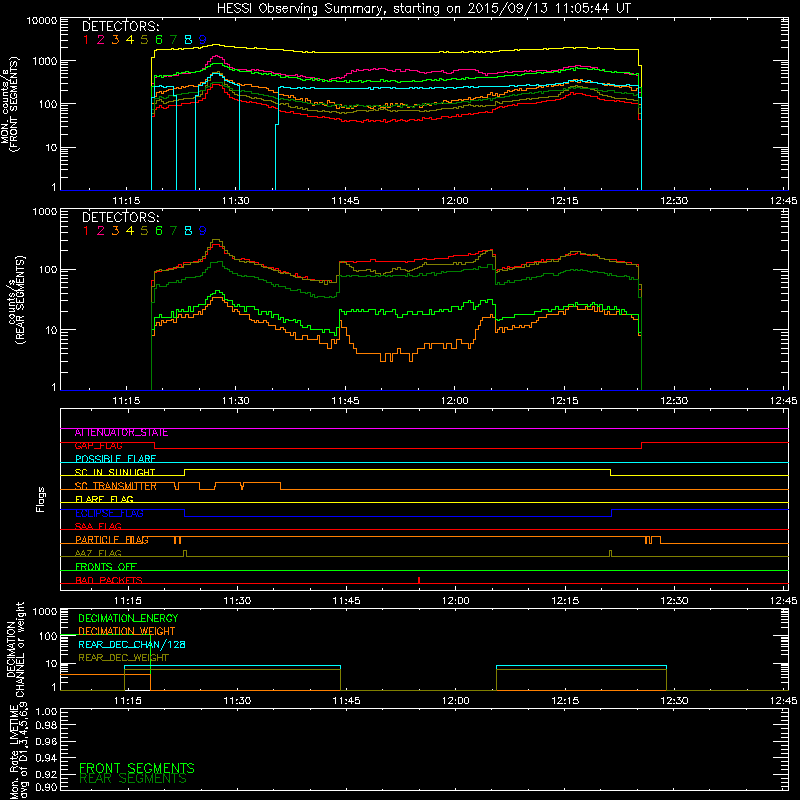This screenshot has height=800, width=800.
Task: Click blue detector 9 in front segments legend
Action: [203, 39]
